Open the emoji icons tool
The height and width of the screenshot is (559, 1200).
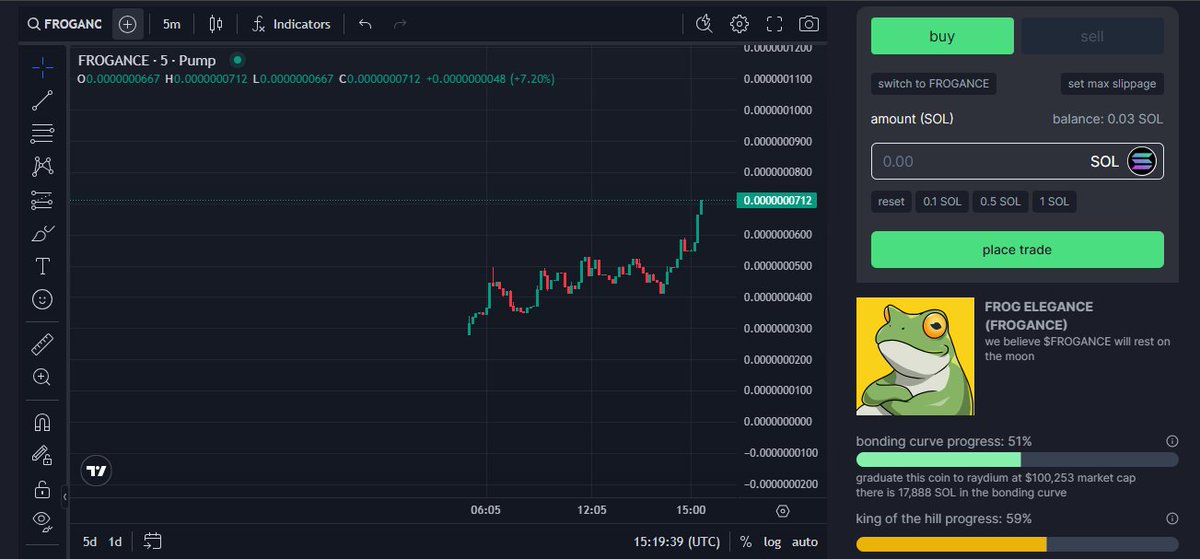pyautogui.click(x=42, y=299)
